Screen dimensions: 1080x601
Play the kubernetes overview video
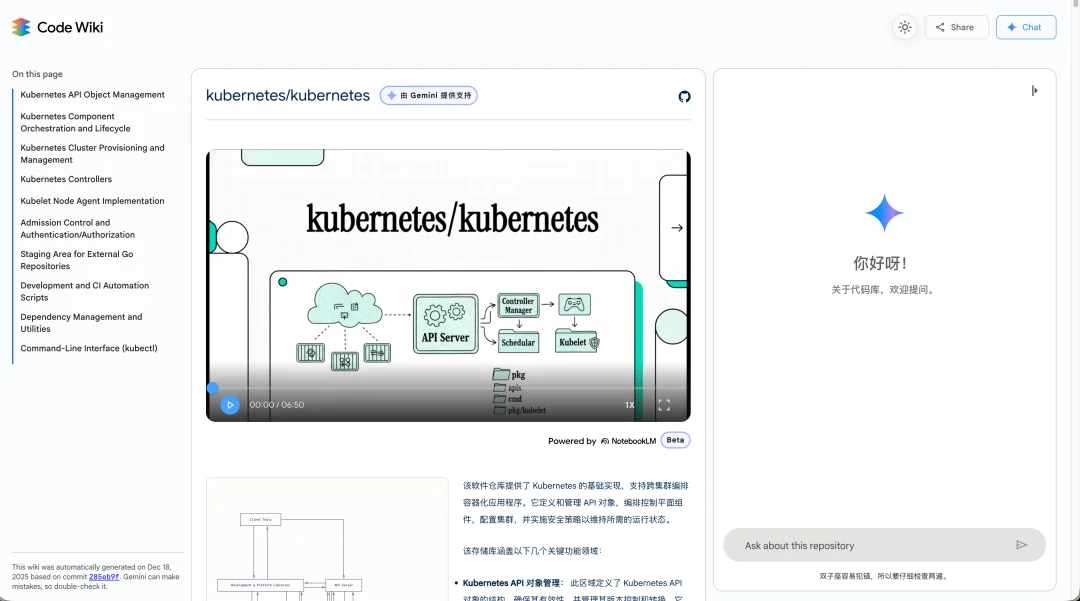click(x=230, y=404)
